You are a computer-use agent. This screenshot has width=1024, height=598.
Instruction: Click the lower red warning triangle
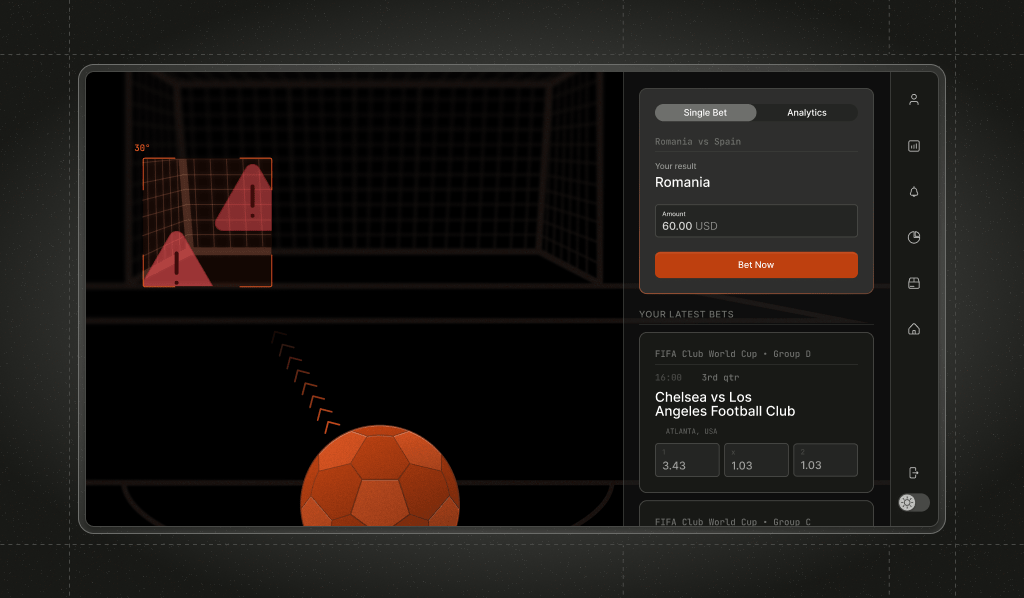176,262
